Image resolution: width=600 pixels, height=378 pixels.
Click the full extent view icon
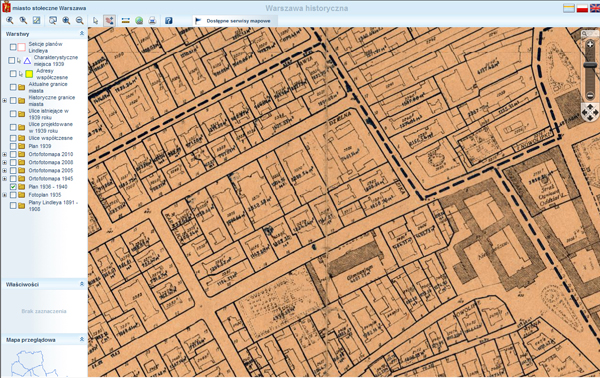(36, 20)
